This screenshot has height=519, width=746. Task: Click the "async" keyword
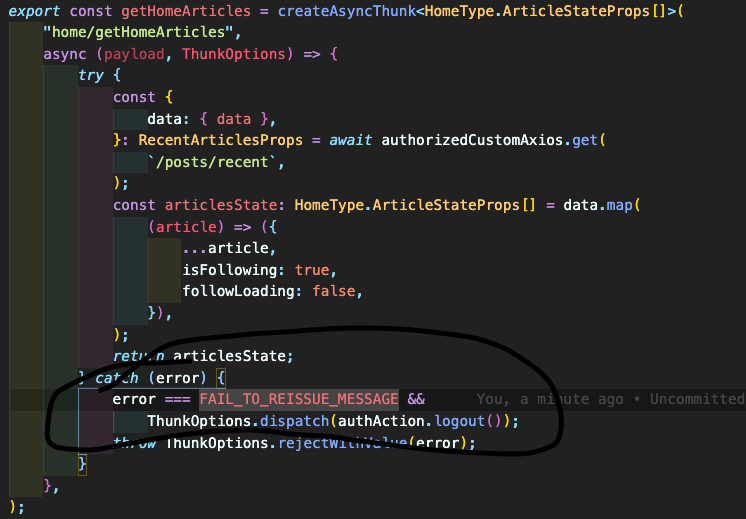point(65,54)
